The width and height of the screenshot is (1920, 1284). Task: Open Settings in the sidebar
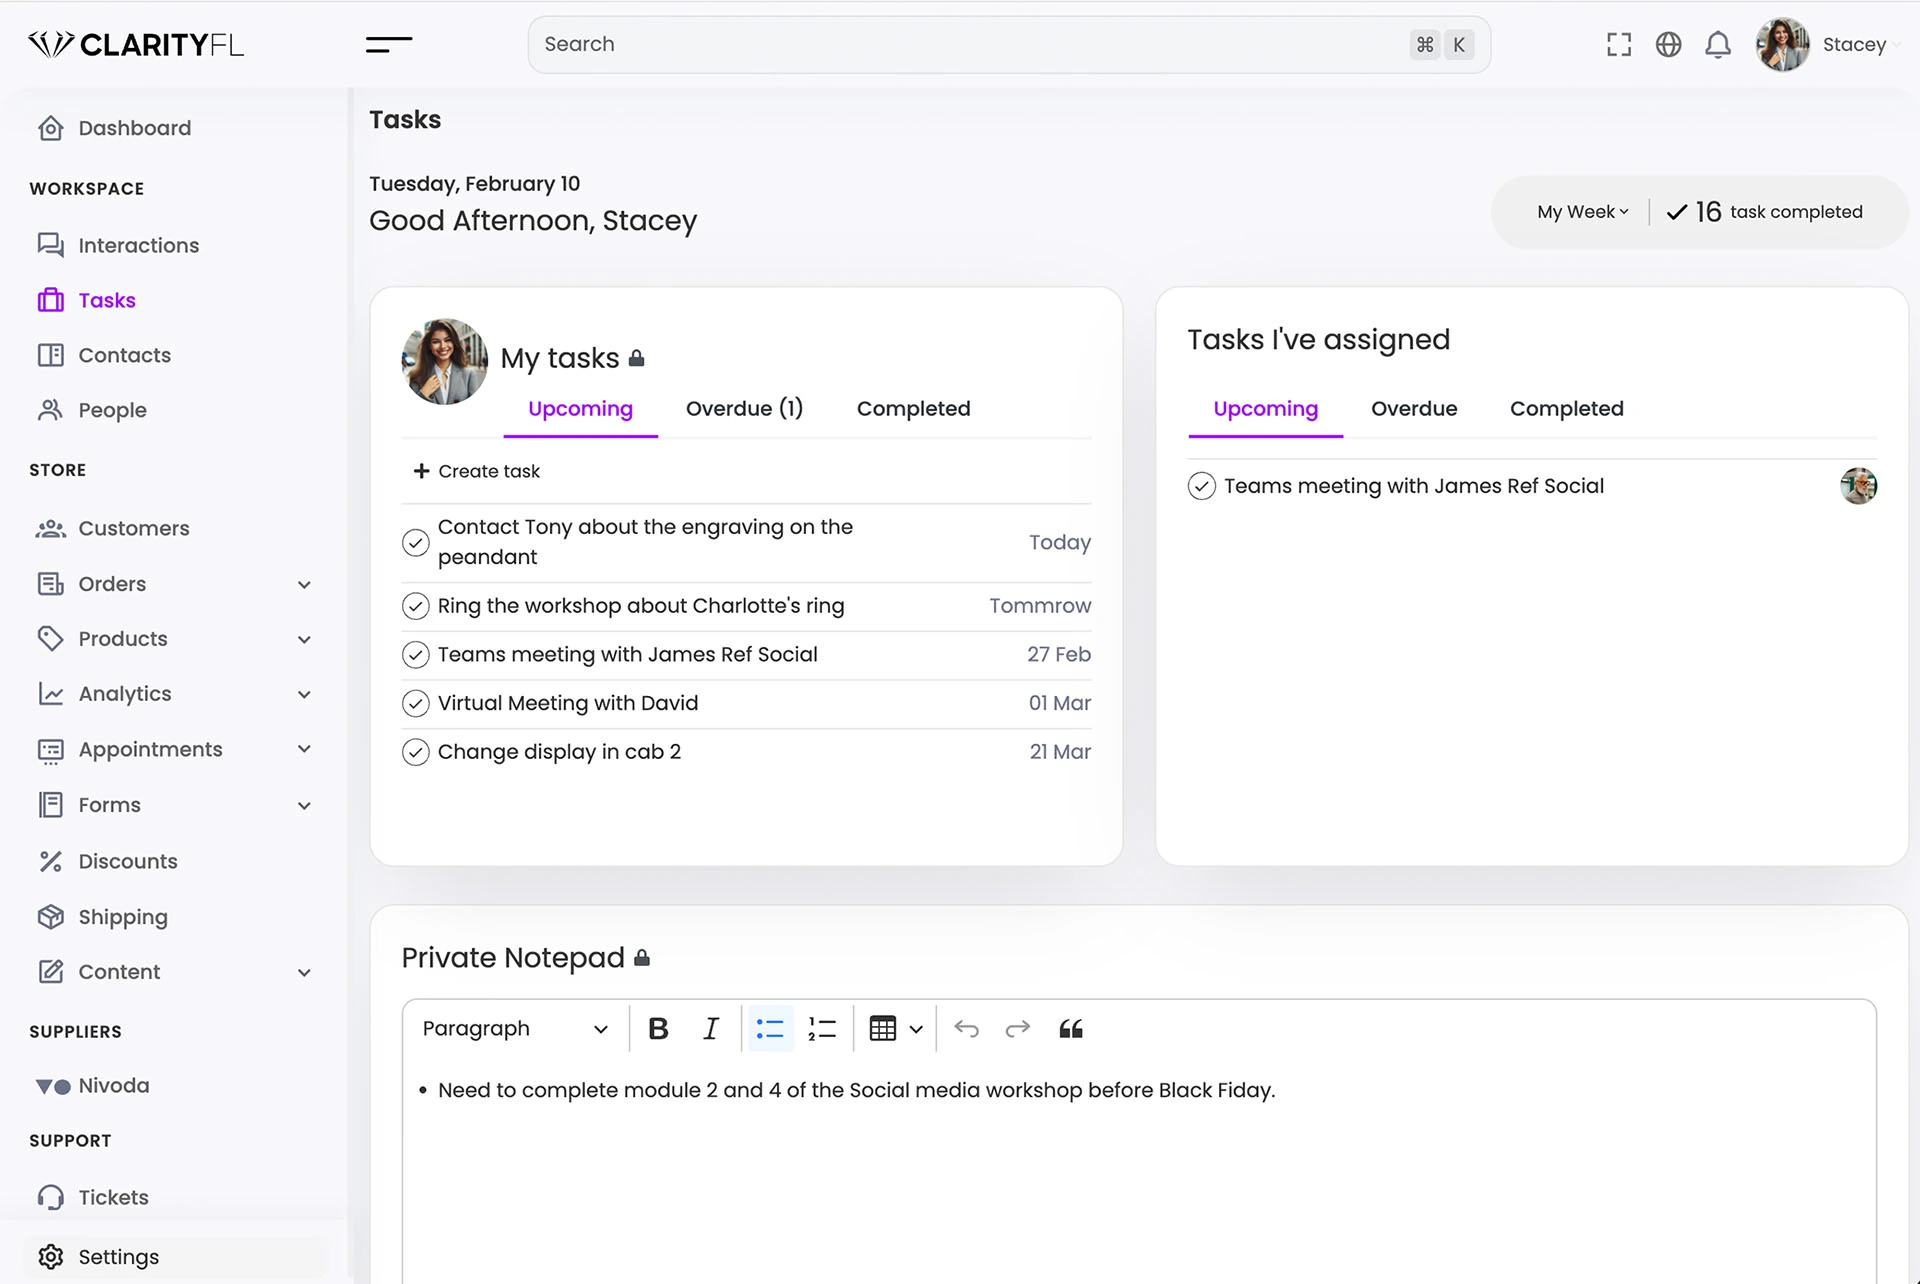coord(118,1257)
